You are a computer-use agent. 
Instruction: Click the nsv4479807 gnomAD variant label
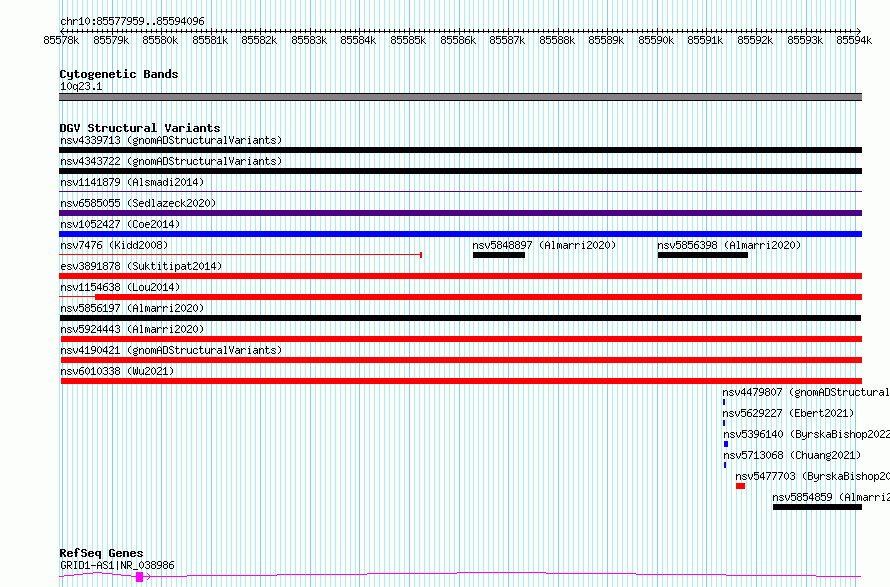(x=806, y=392)
